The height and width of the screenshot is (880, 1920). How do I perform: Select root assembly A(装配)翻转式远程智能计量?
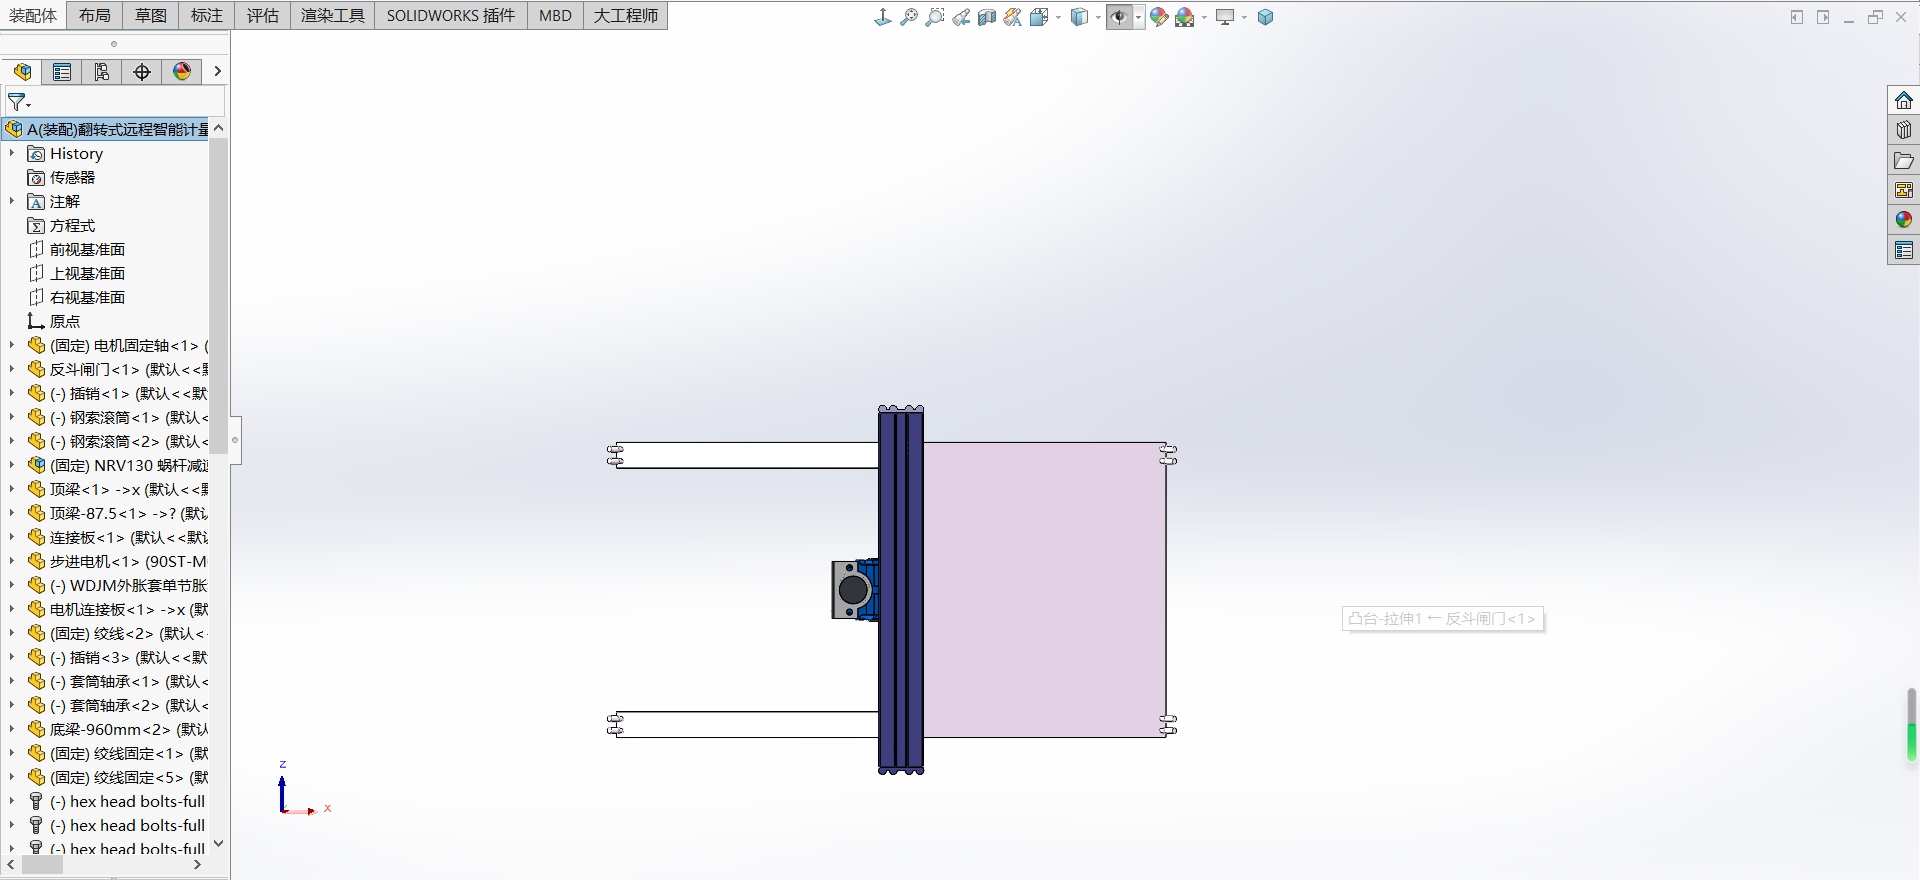point(107,129)
